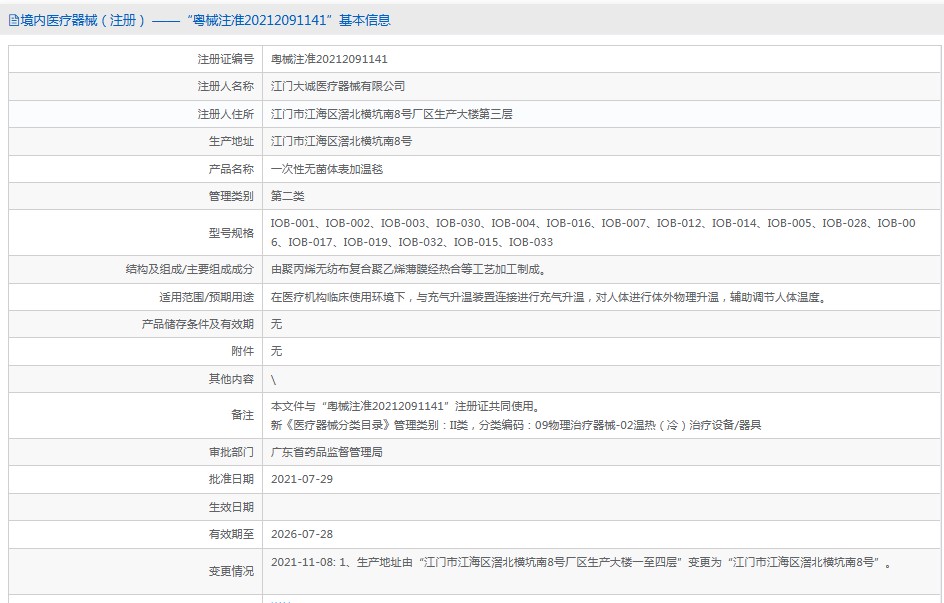Click the 有效期至 label
Viewport: 944px width, 603px height.
(x=231, y=534)
